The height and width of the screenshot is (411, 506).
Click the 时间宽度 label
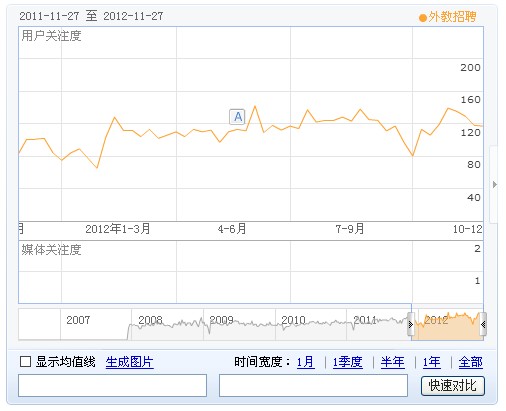click(x=262, y=362)
